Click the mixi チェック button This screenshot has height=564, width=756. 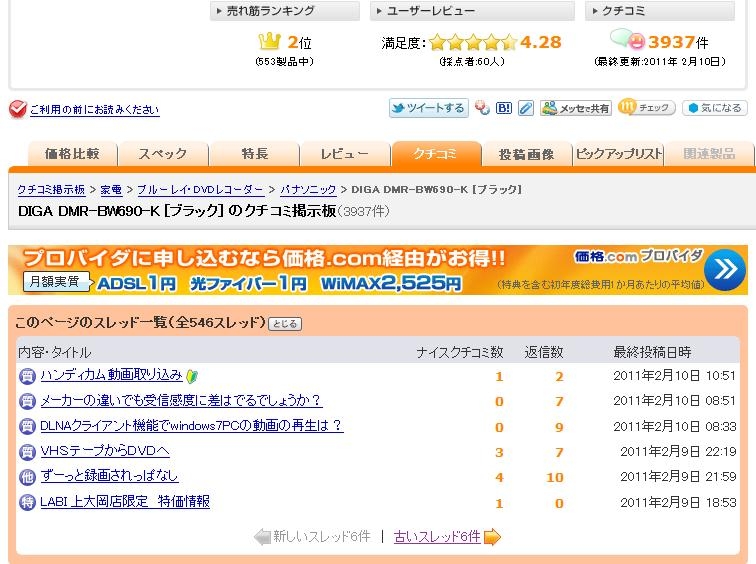pos(647,107)
